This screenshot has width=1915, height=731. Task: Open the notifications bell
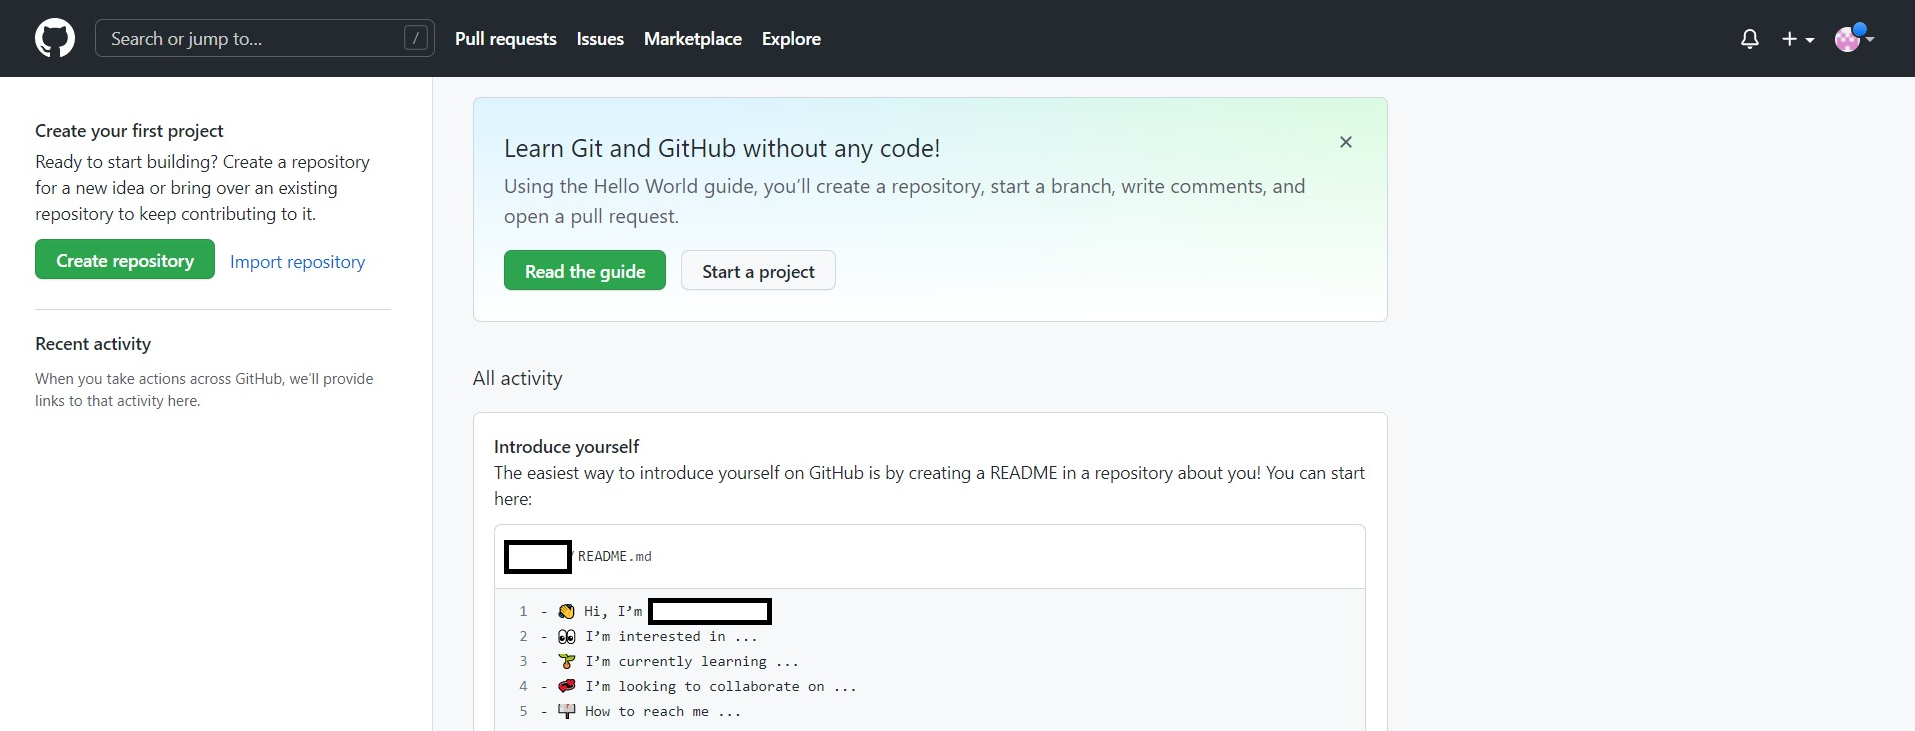coord(1750,39)
